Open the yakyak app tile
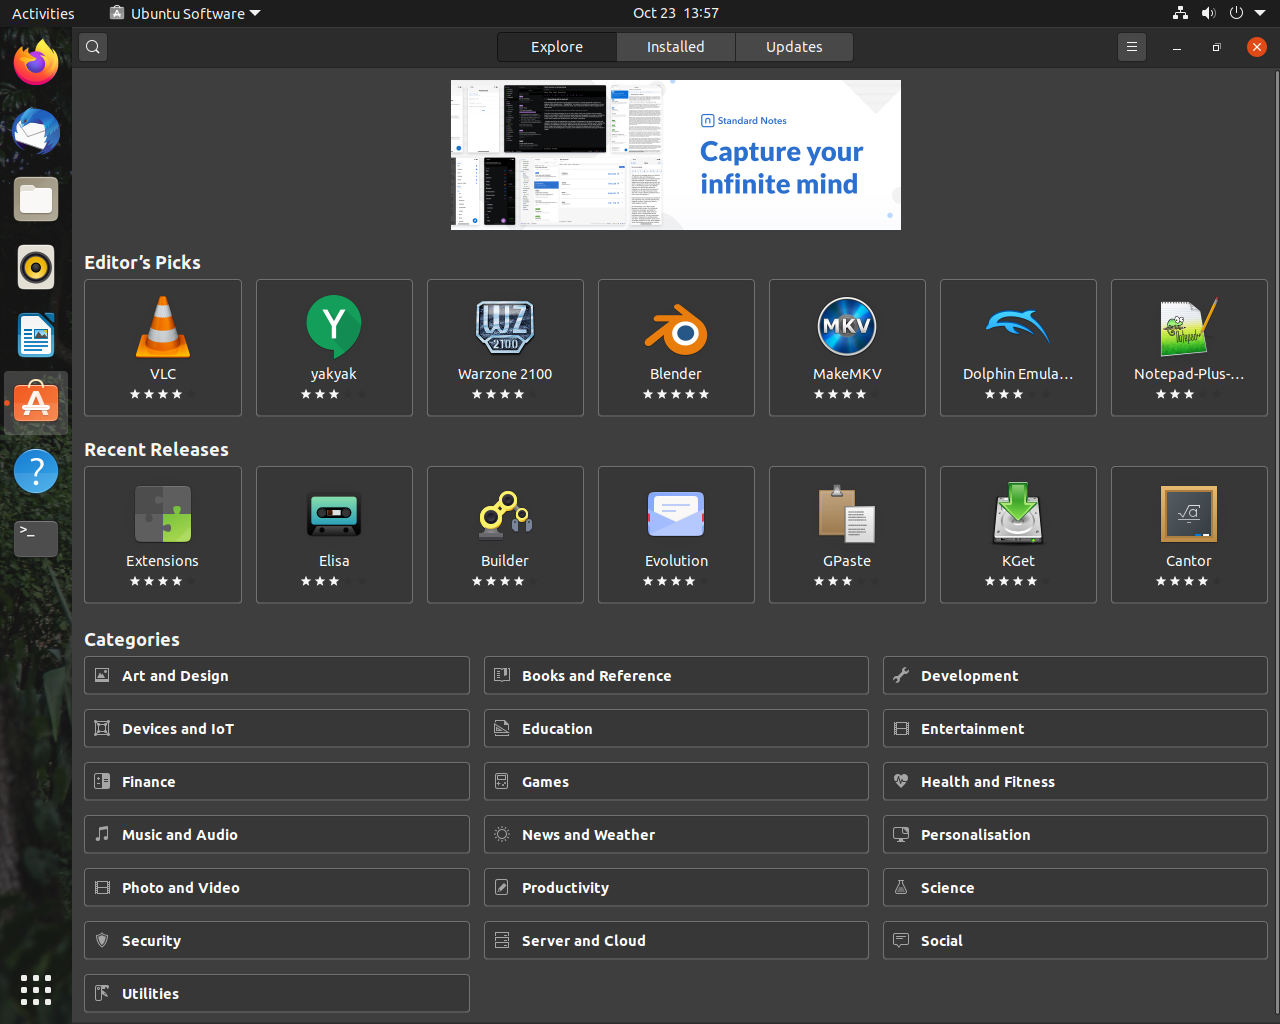This screenshot has height=1024, width=1280. tap(334, 348)
